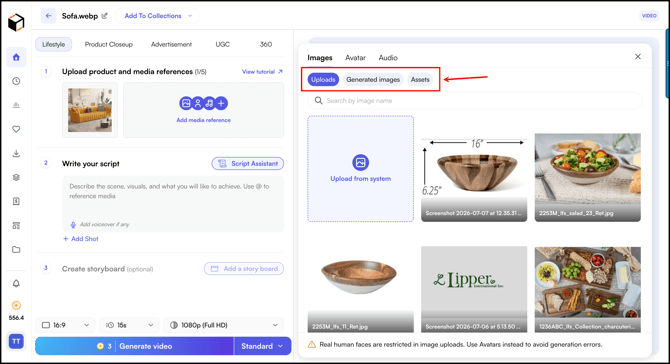This screenshot has width=670, height=364.
Task: Open the history clock icon in the sidebar
Action: pyautogui.click(x=16, y=81)
